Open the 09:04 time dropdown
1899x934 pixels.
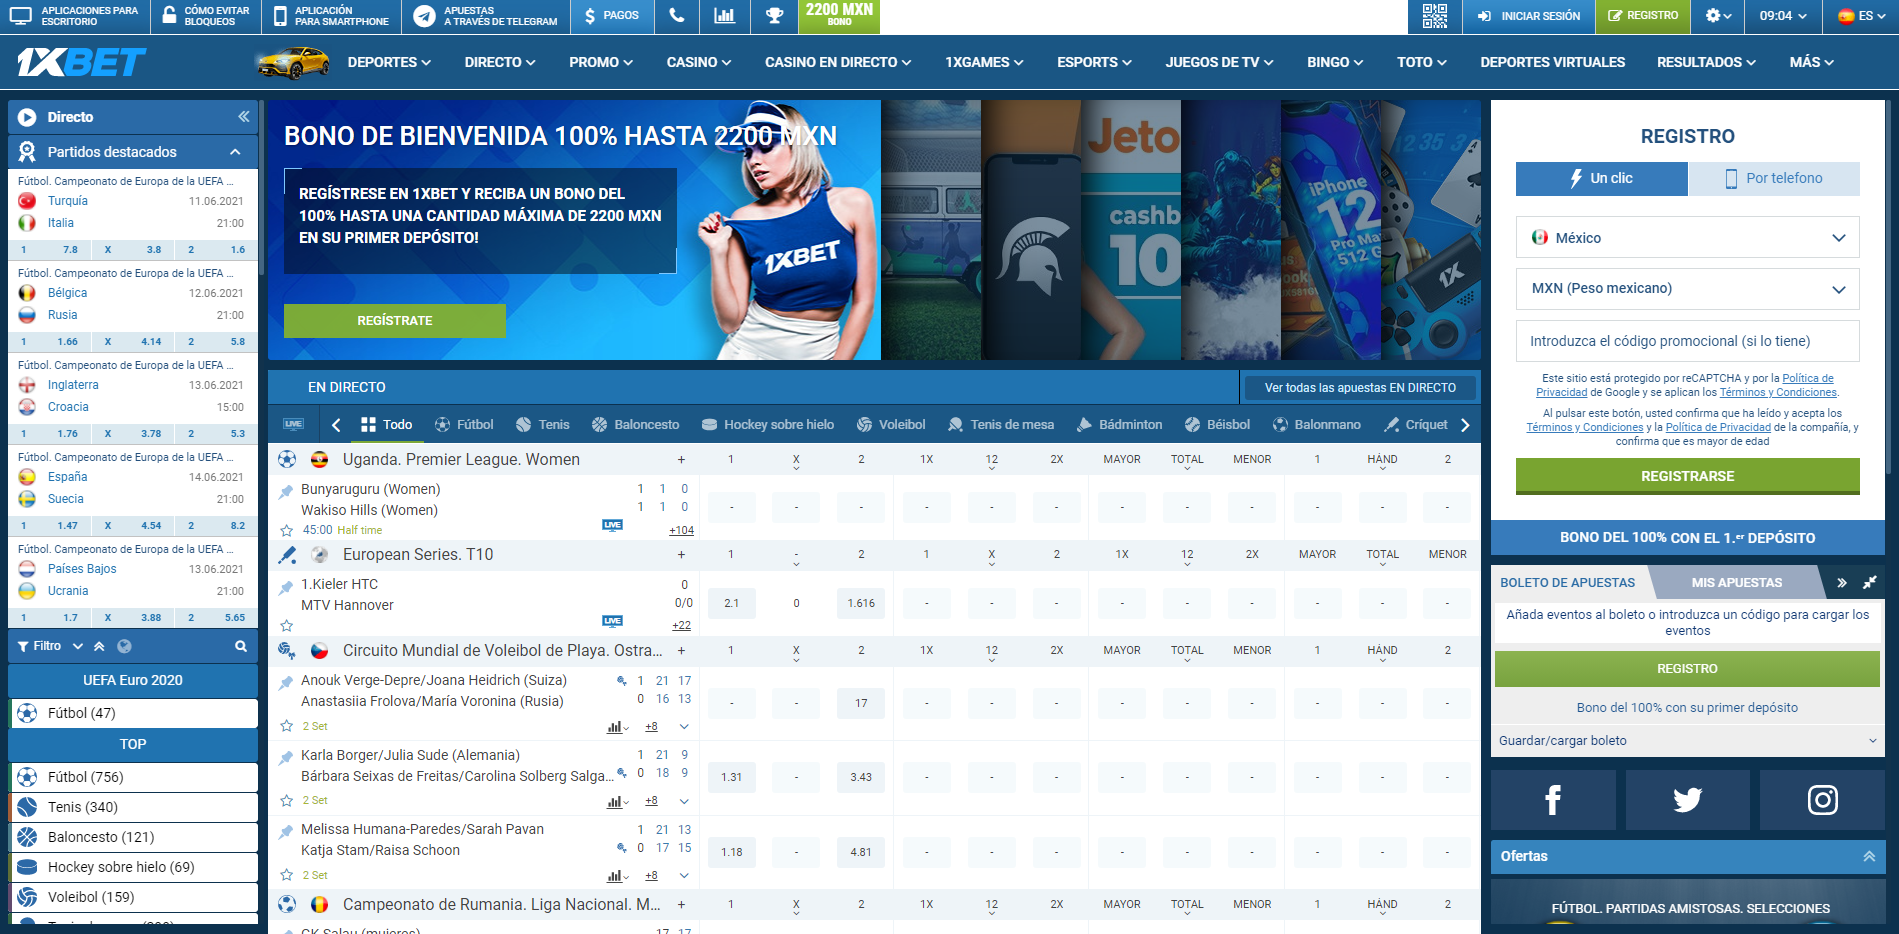[x=1784, y=16]
